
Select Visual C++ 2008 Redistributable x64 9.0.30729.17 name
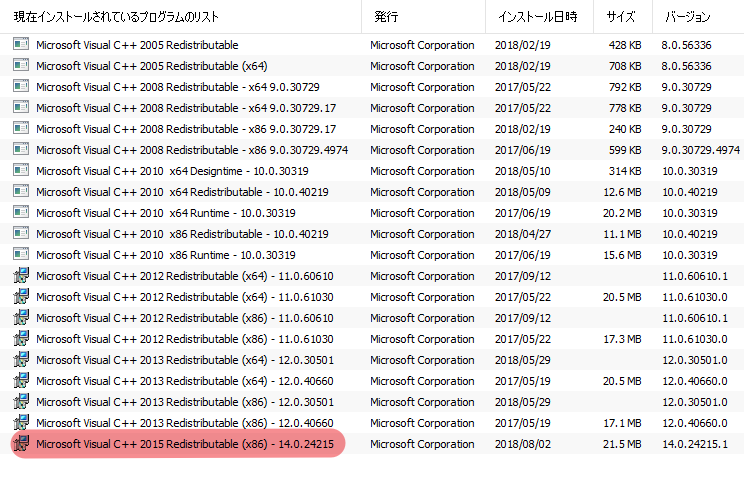coord(186,108)
